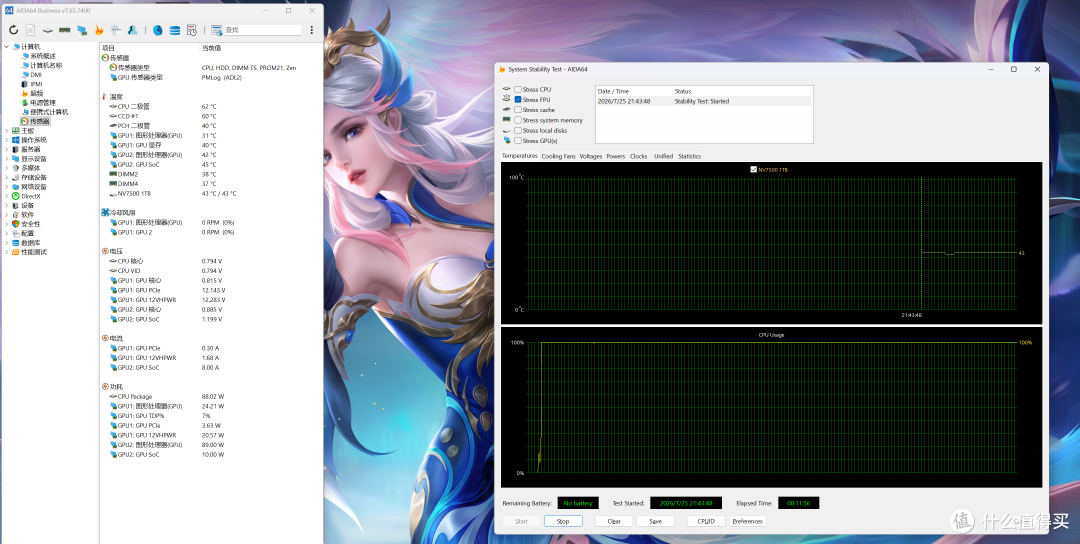Select 安全性 node in the tree
The width and height of the screenshot is (1080, 544).
click(x=30, y=224)
